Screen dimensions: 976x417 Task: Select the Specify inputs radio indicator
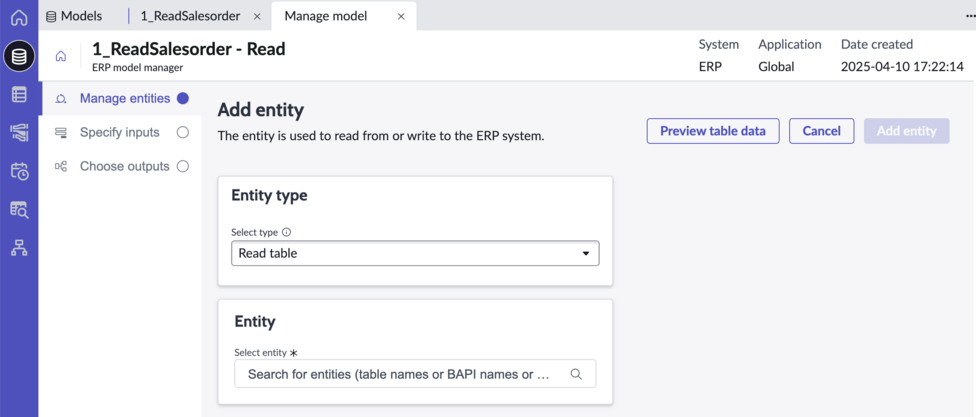(x=182, y=132)
